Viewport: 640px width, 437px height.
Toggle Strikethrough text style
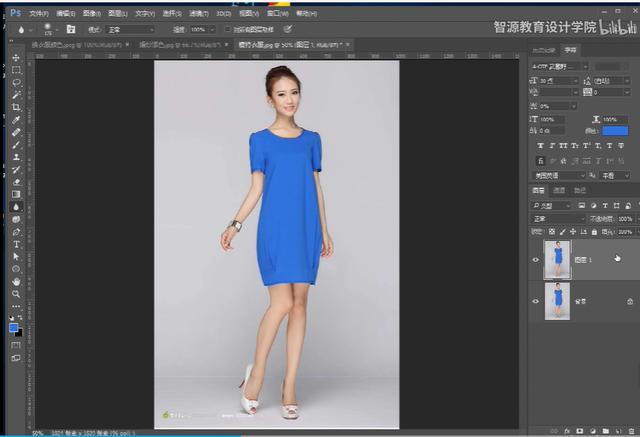pos(621,146)
